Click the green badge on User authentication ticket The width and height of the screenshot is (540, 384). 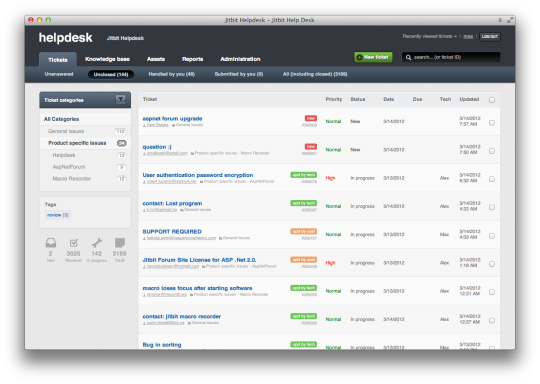pos(303,175)
